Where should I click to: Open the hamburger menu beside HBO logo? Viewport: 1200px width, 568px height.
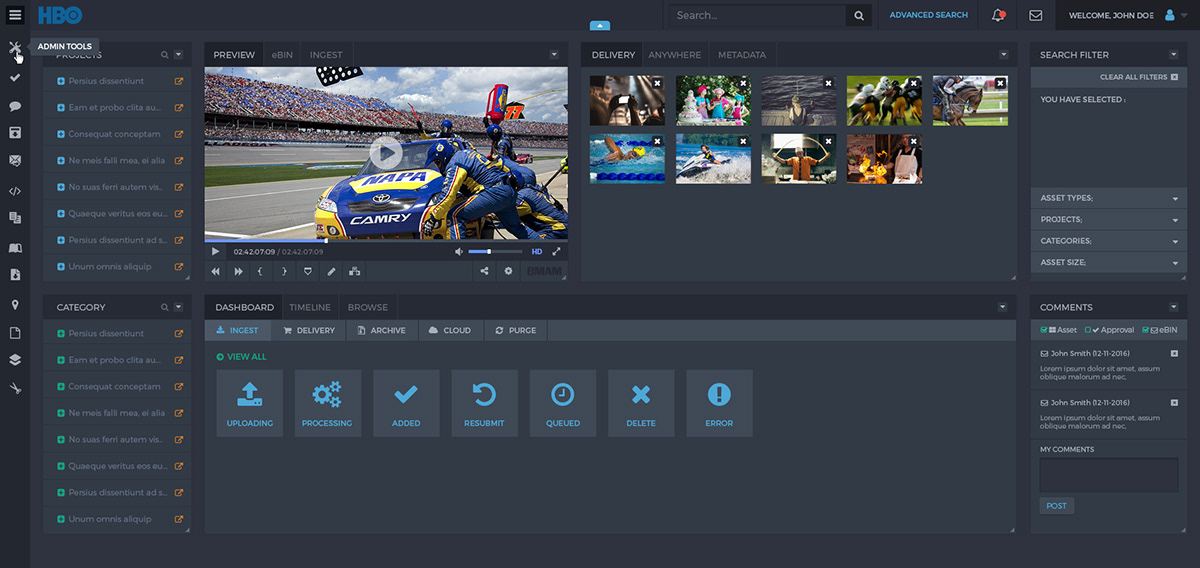point(15,15)
